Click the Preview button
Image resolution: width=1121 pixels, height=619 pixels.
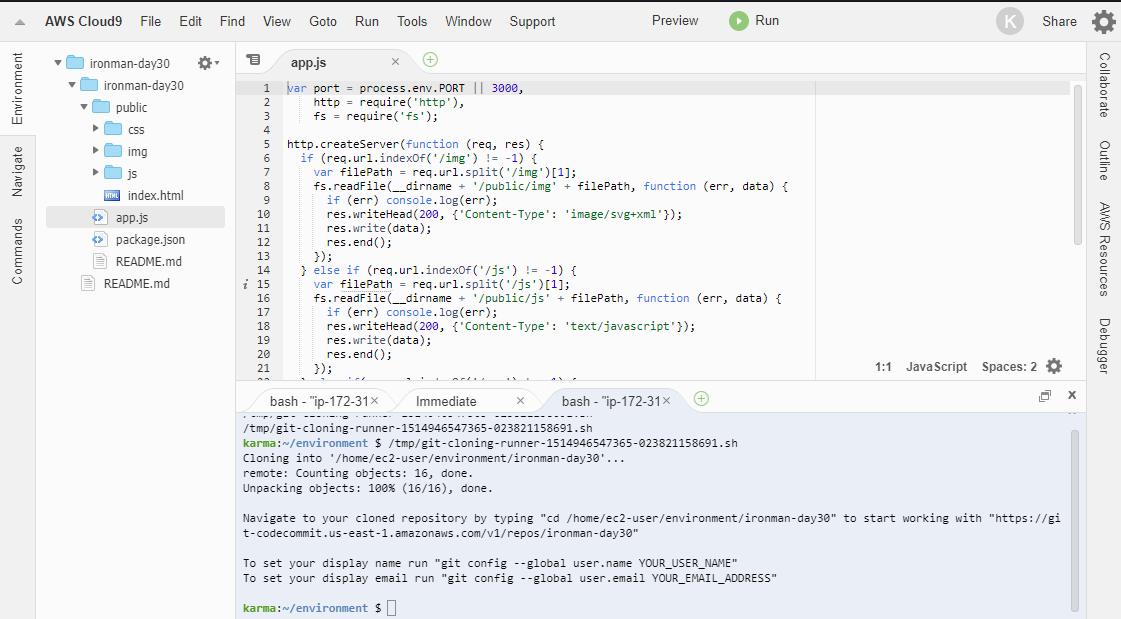pos(675,21)
